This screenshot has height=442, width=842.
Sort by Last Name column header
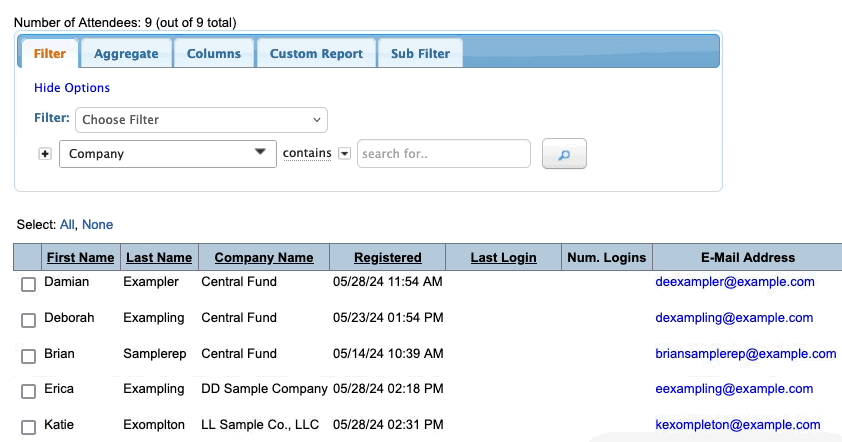coord(159,258)
